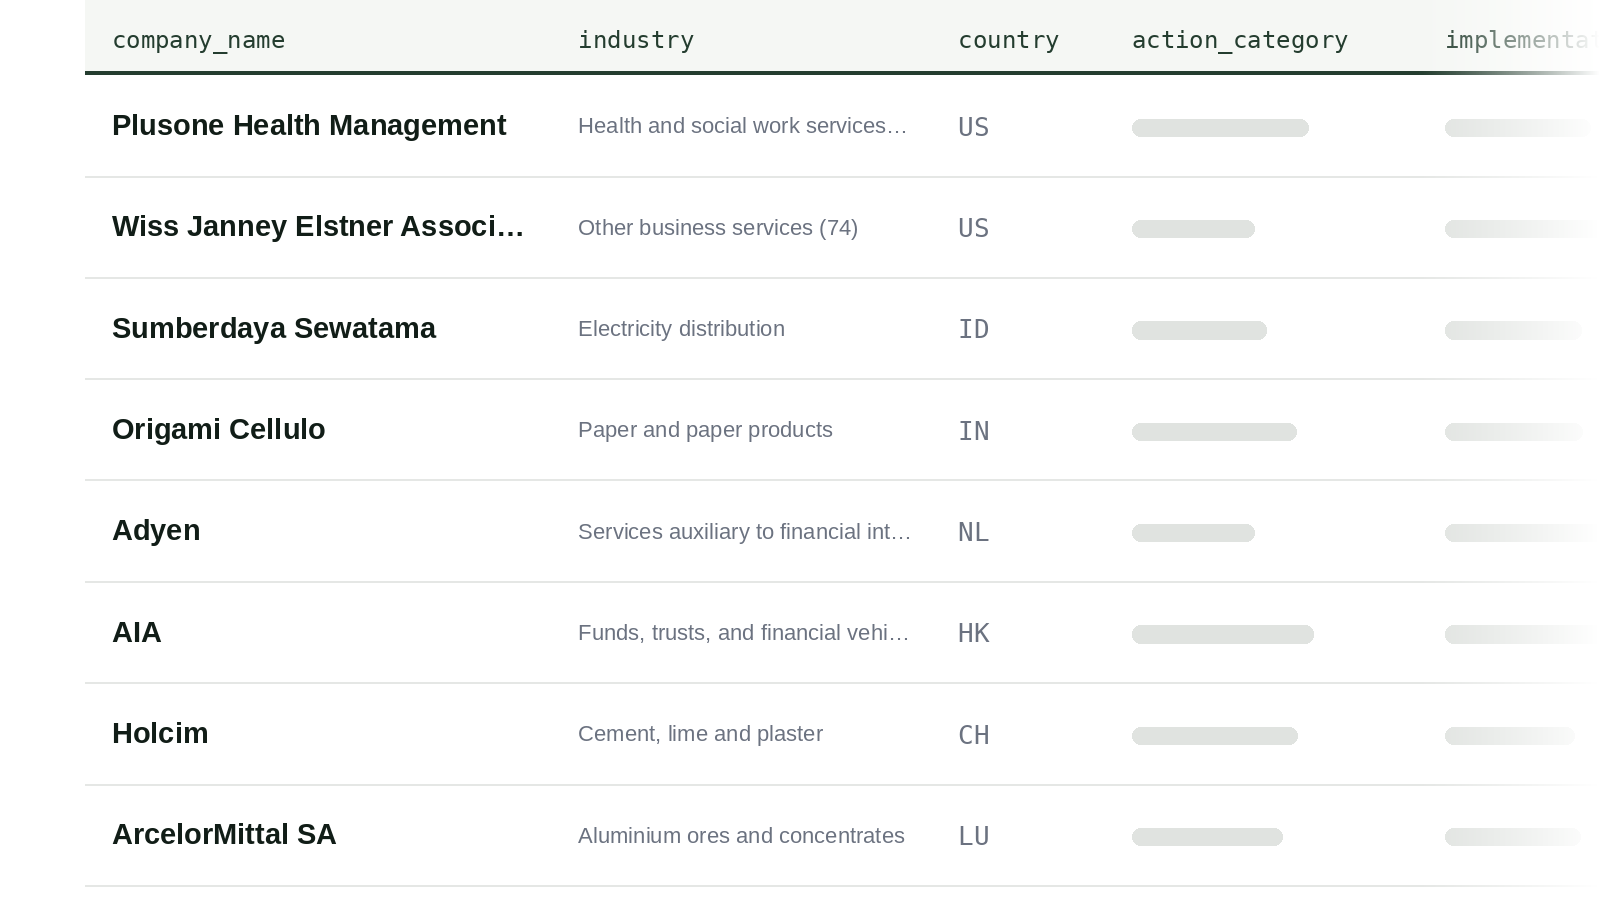Screen dimensions: 1600x900
Task: Select the country column header
Action: pyautogui.click(x=1008, y=40)
